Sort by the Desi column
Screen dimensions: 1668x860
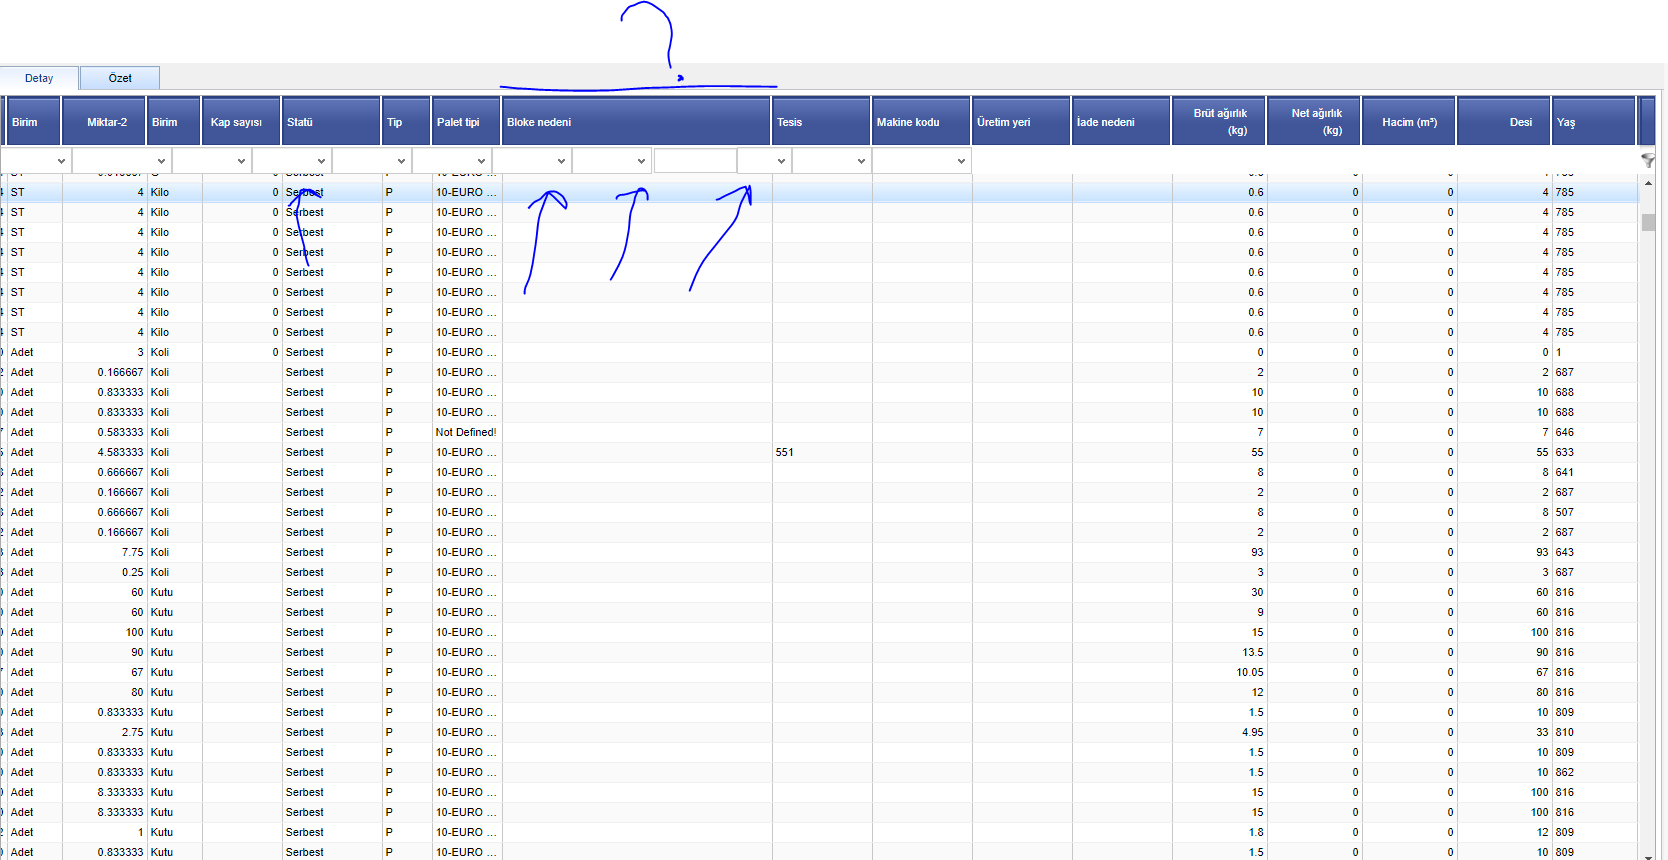(1503, 122)
